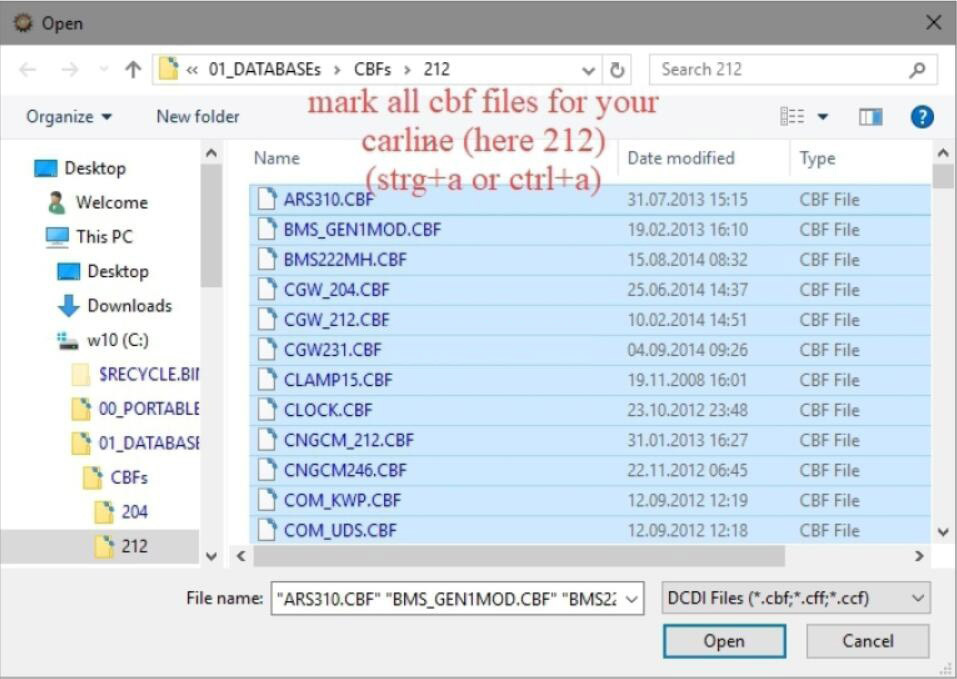Screen dimensions: 957x679
Task: Select file CGW_212.CBF
Action: 590,320
